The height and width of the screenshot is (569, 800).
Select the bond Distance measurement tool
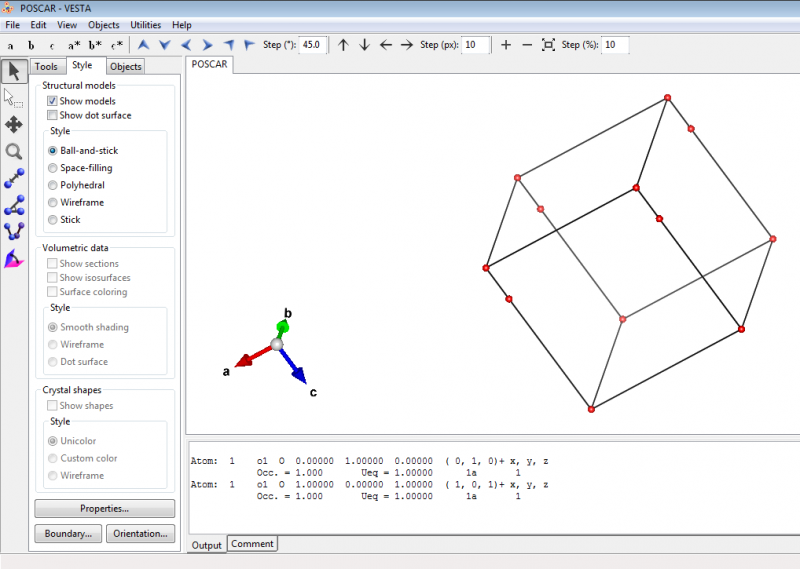(x=14, y=179)
